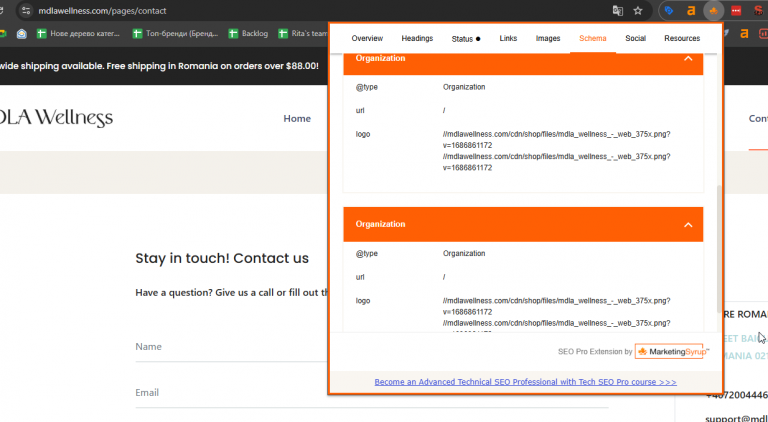
Task: Click the free shipping announcement text
Action: coord(159,66)
